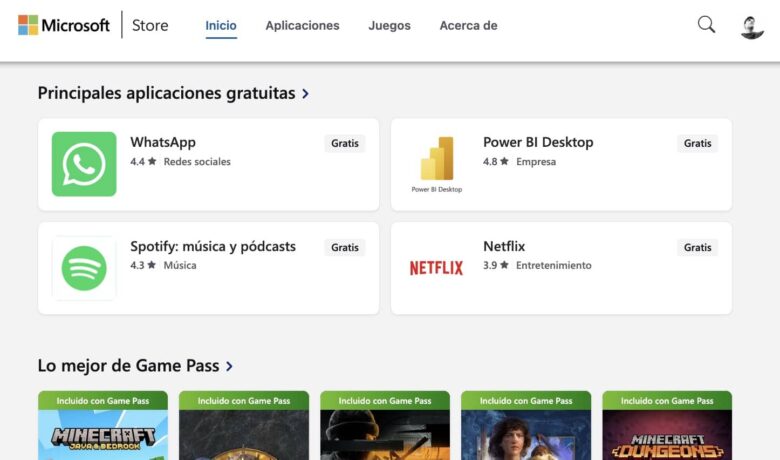Open the WhatsApp app title

pyautogui.click(x=163, y=142)
